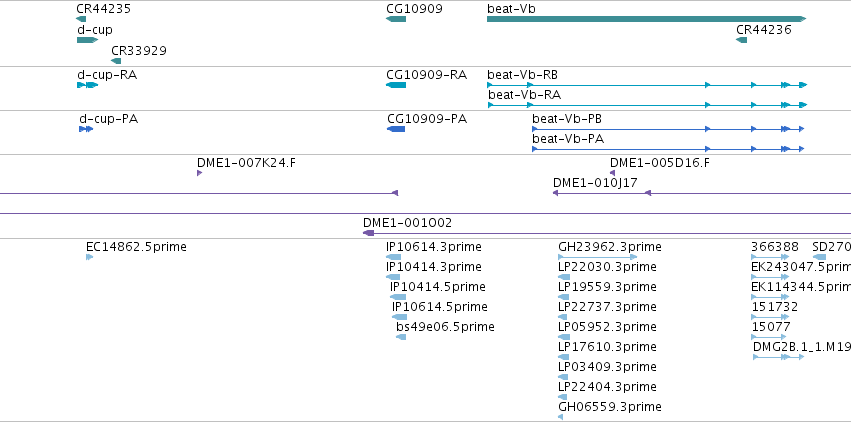The image size is (851, 422).
Task: Select the long beat-Vb gene bar
Action: pos(647,19)
